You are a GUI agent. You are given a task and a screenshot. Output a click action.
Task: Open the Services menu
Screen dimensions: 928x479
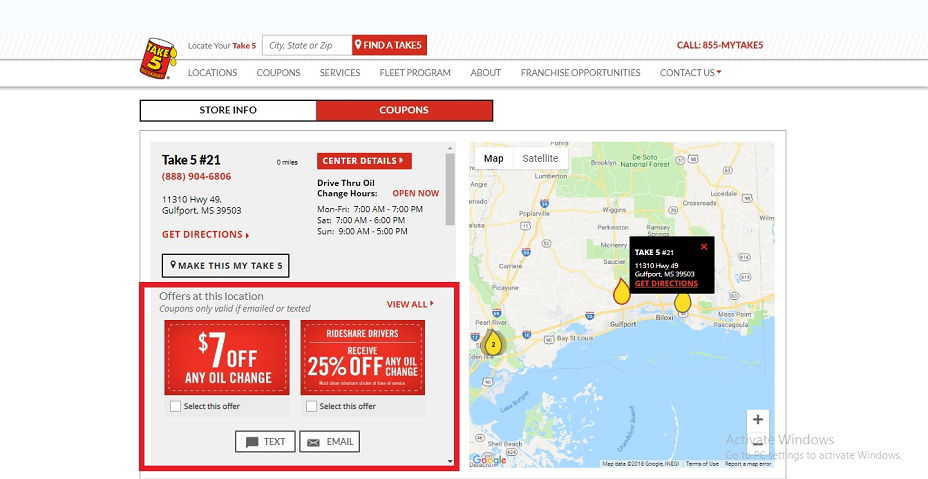point(340,72)
